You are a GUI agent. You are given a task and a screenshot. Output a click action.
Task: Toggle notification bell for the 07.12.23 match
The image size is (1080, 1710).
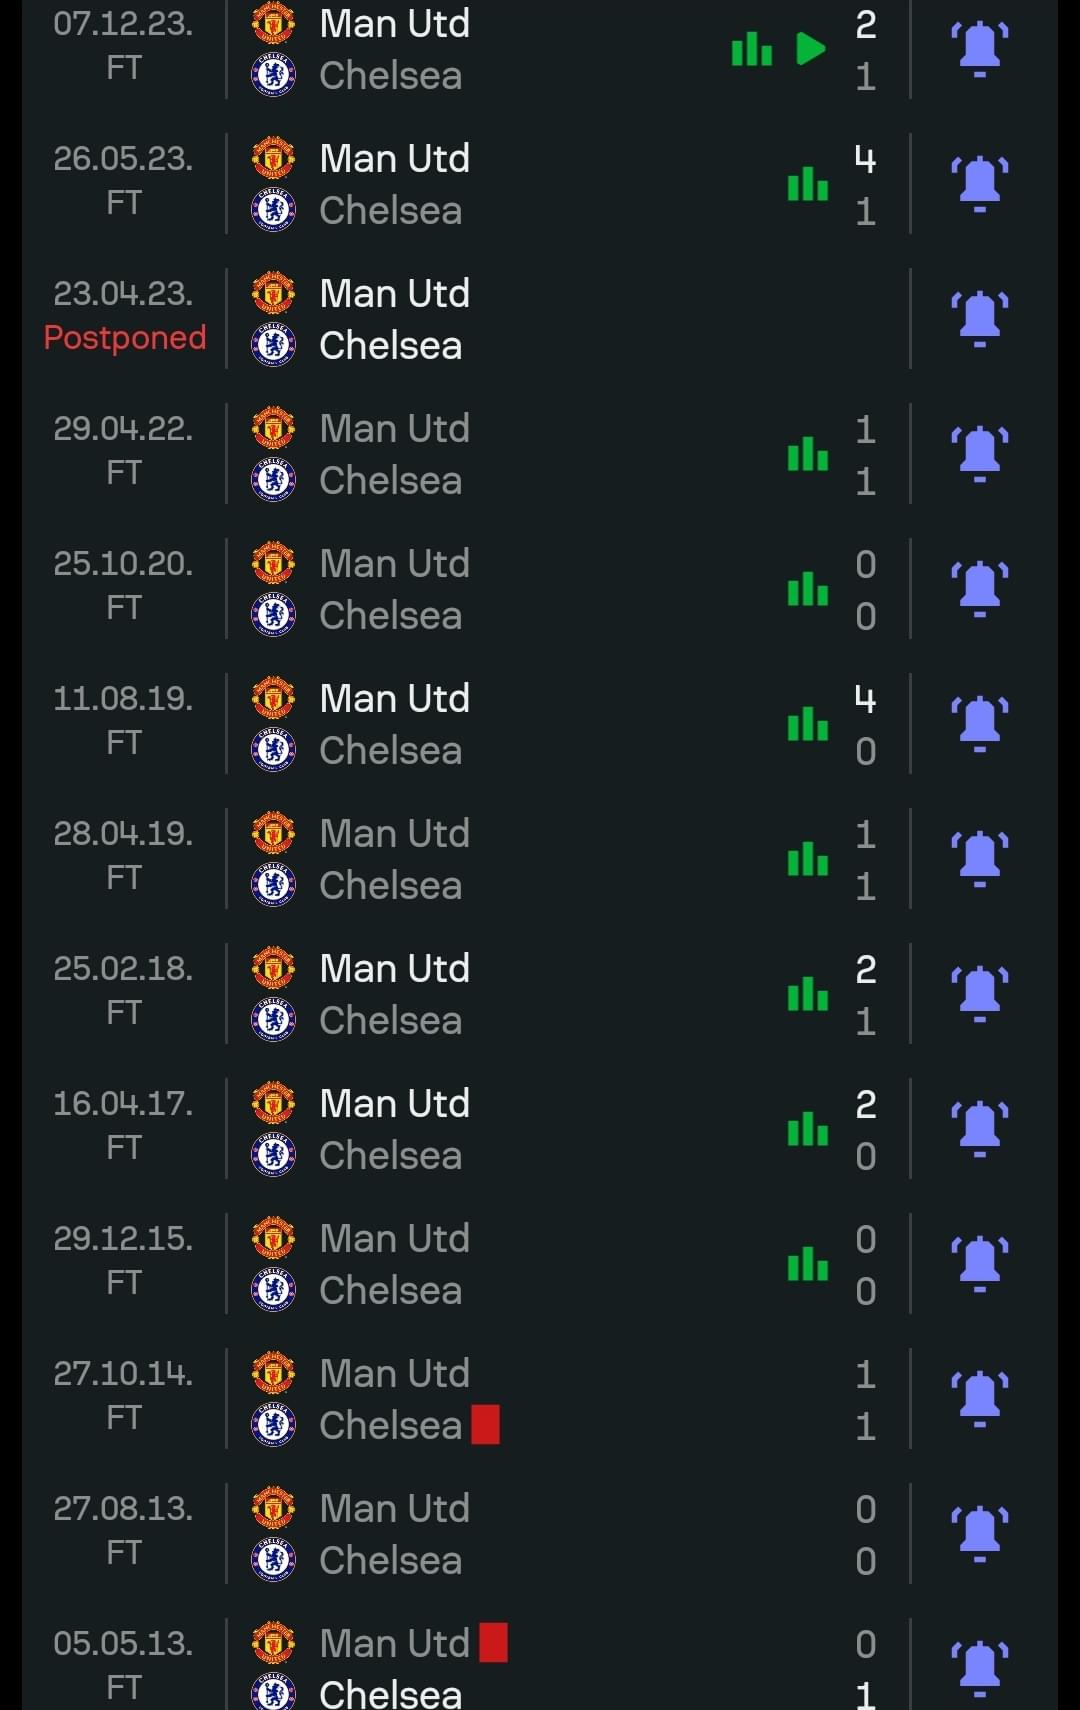(980, 49)
